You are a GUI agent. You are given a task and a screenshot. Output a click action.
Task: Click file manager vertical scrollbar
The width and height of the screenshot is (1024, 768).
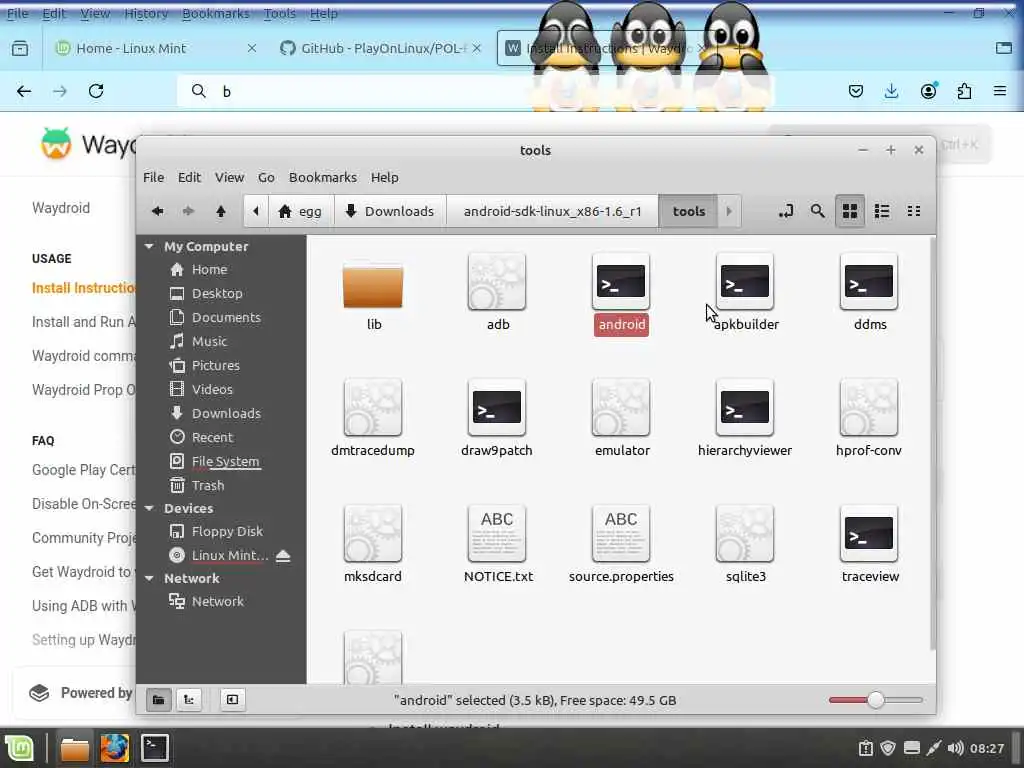[x=932, y=444]
